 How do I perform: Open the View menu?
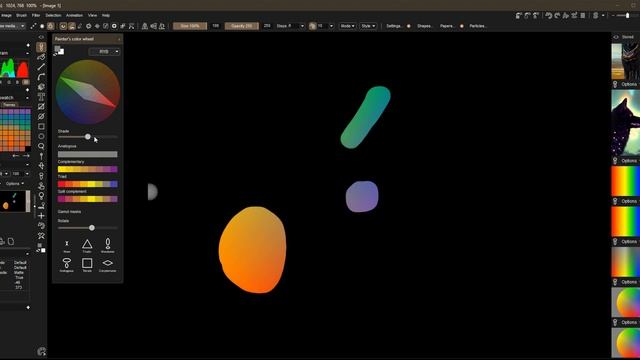click(93, 15)
